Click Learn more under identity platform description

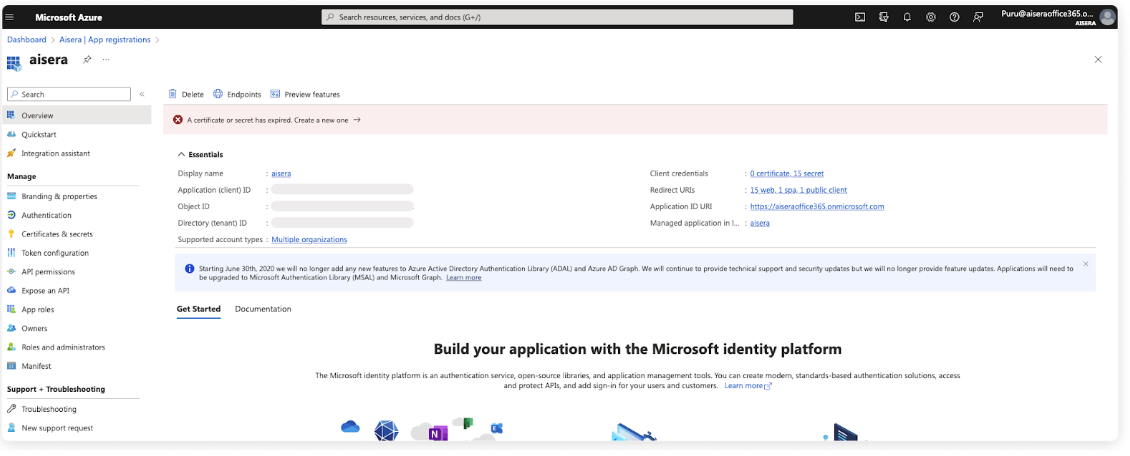click(747, 386)
